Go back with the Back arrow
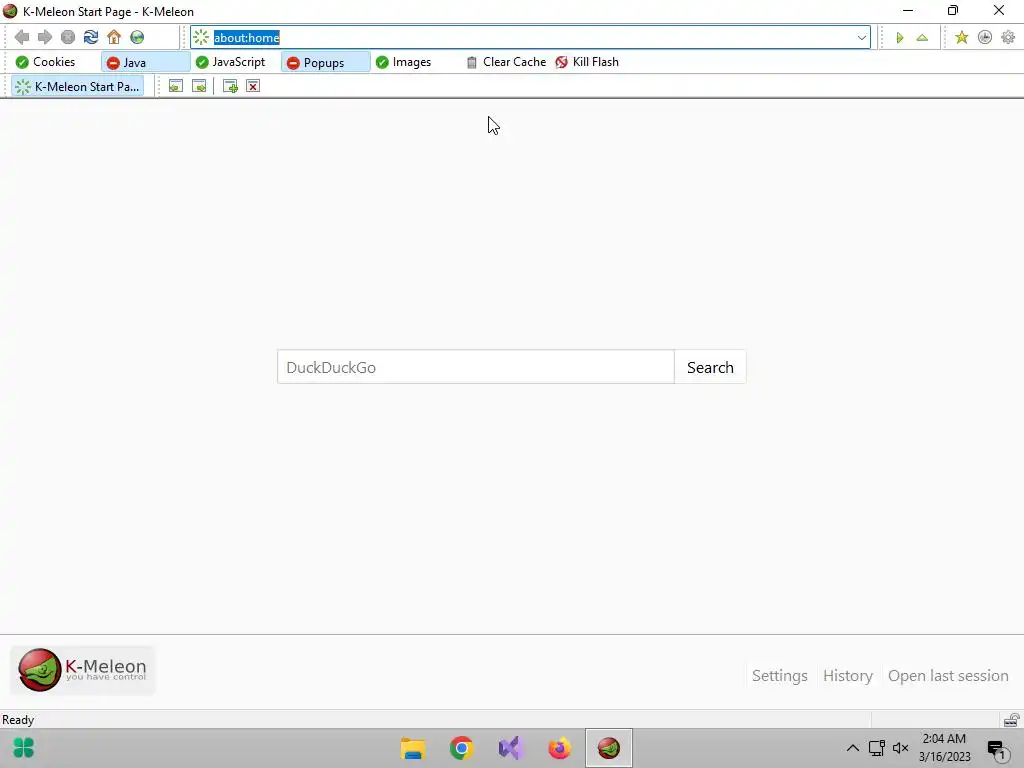The image size is (1024, 768). click(x=22, y=37)
